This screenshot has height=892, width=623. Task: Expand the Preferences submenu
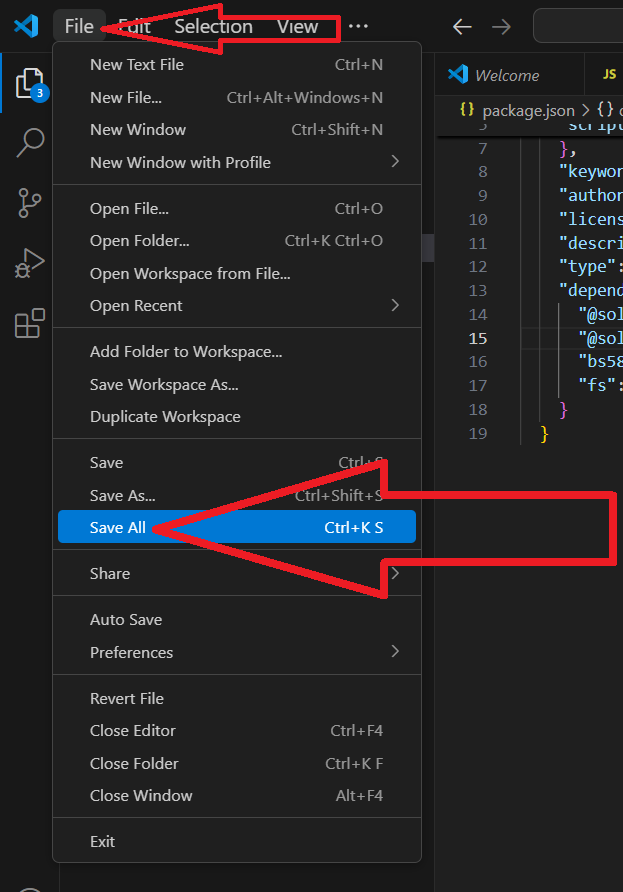click(x=237, y=653)
